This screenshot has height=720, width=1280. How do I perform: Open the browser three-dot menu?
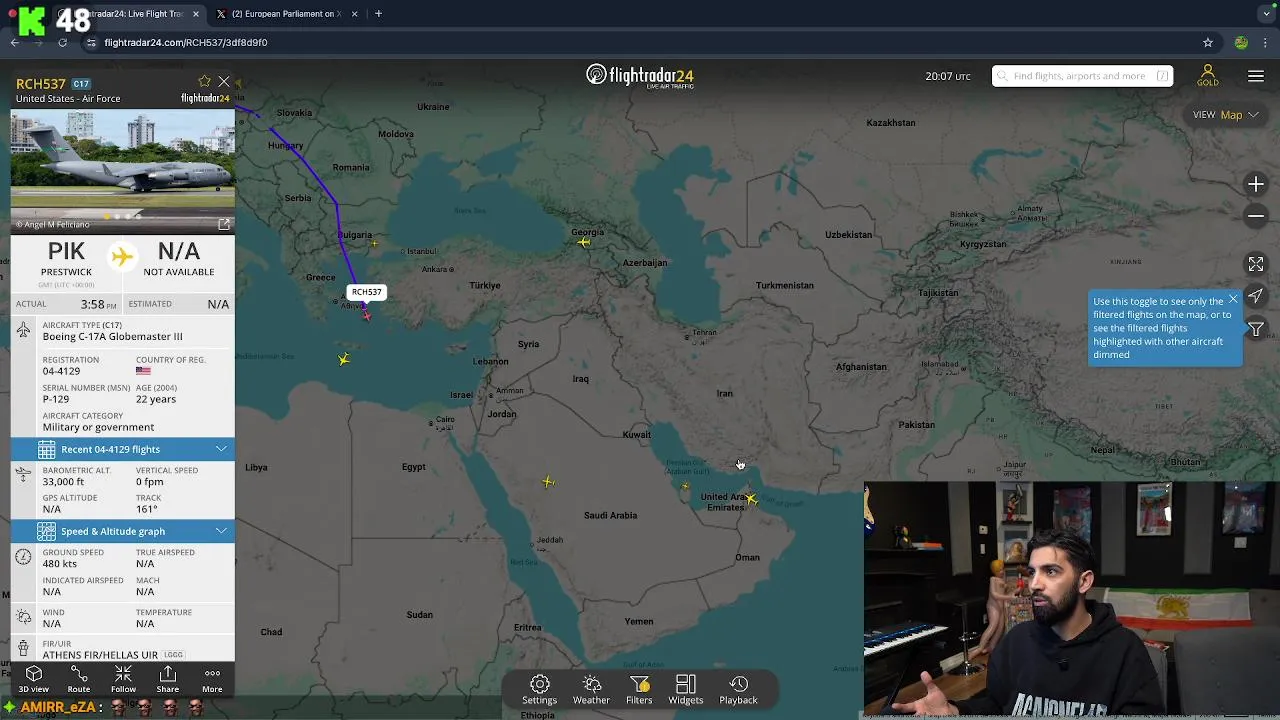(1266, 43)
